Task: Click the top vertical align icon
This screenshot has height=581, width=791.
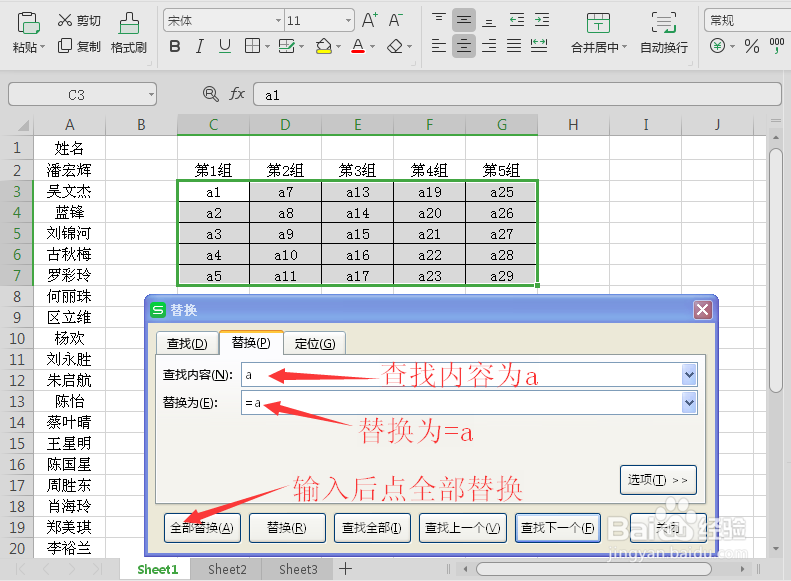Action: [x=439, y=20]
